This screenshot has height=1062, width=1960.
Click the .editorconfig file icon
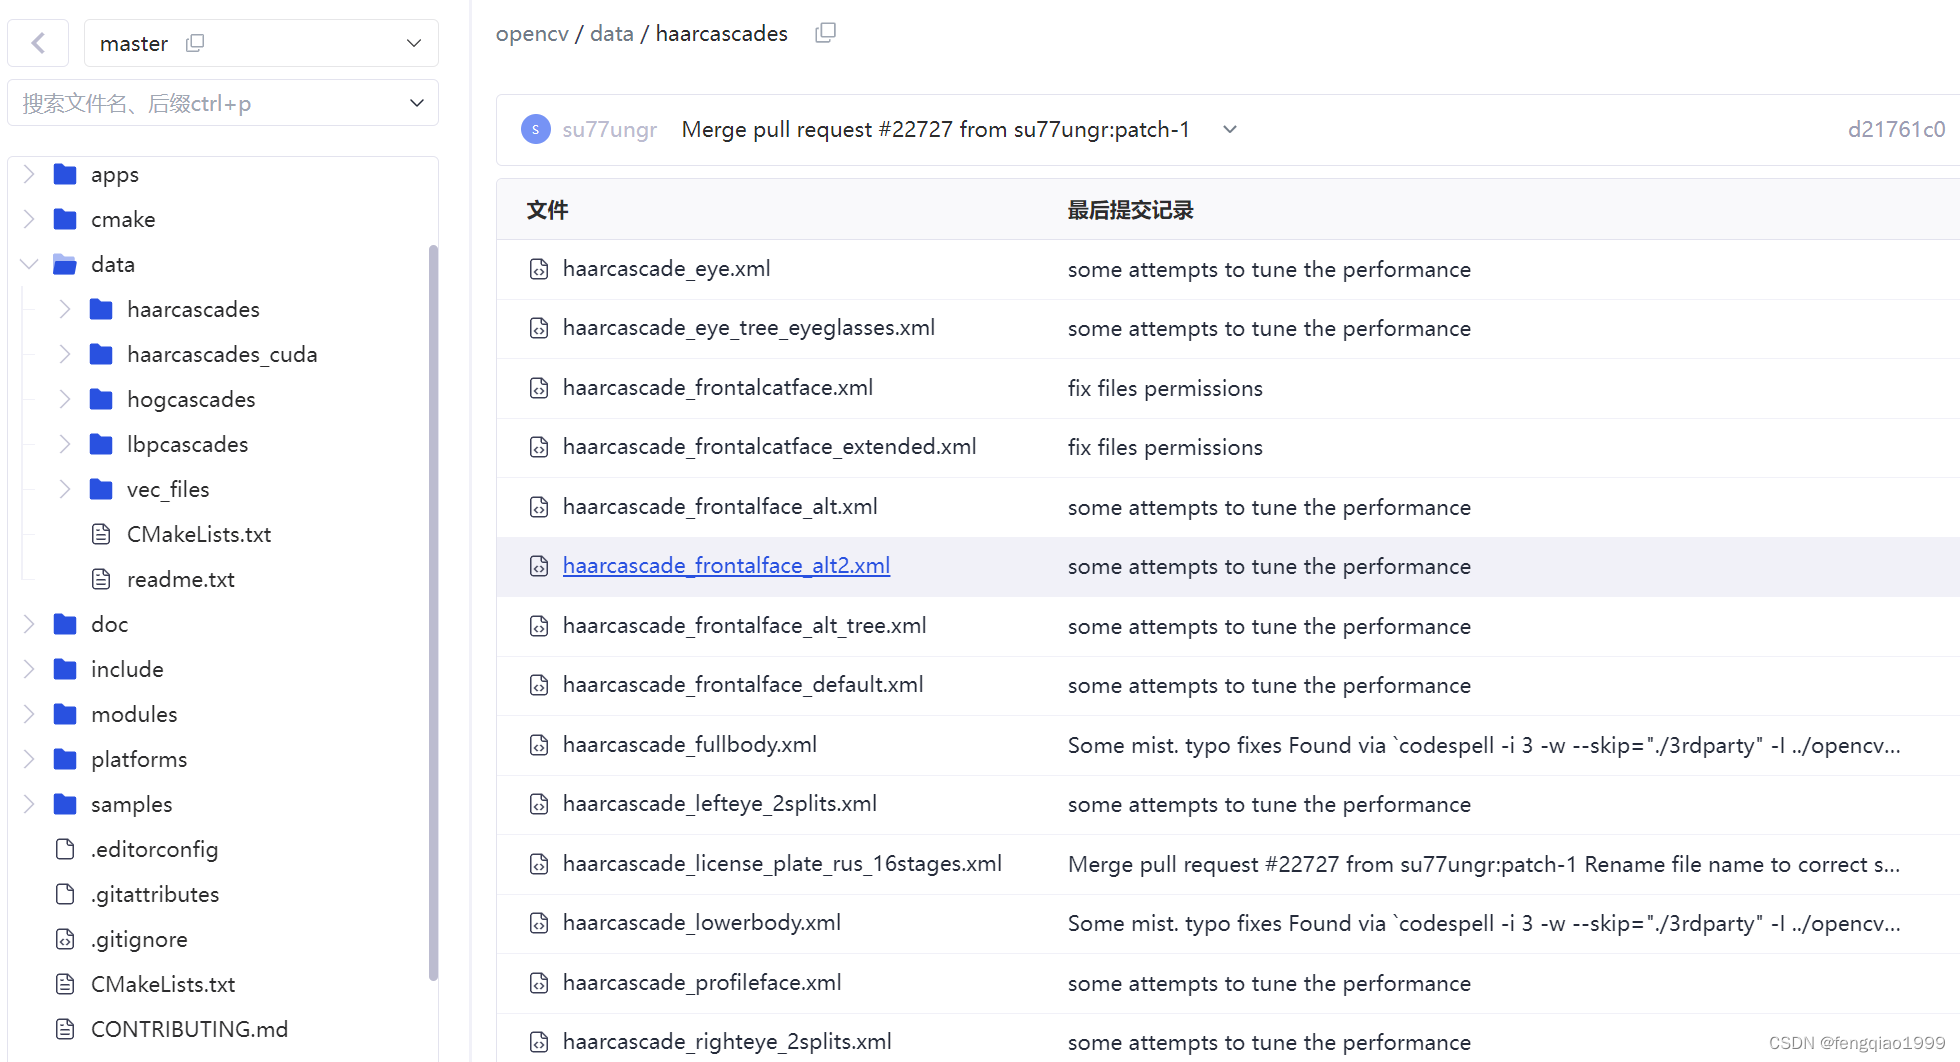pos(65,849)
